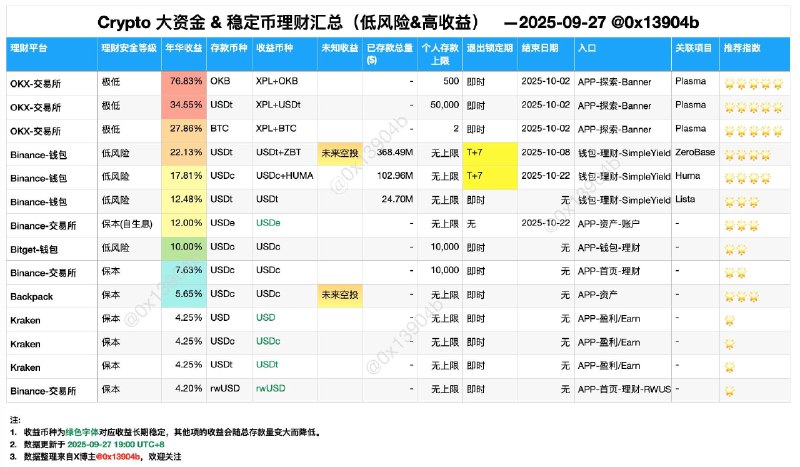
Task: Select the orange 27.86% yield cell
Action: coord(184,130)
